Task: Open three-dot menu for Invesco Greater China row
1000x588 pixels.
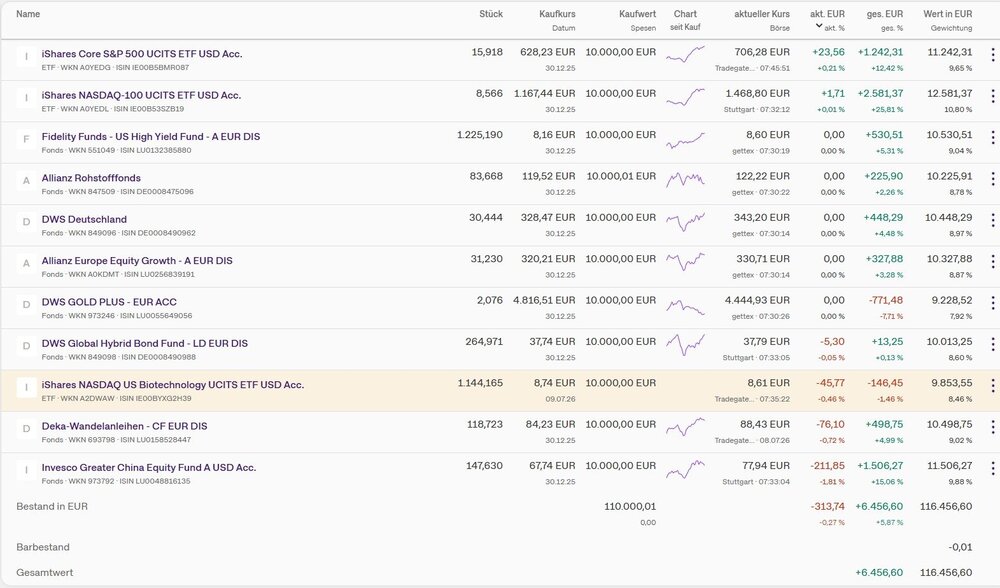Action: (x=992, y=469)
